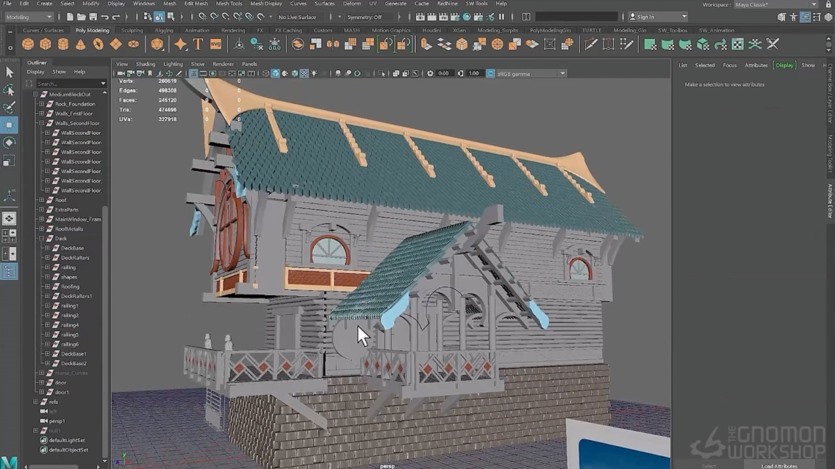Click the SVG import shelf icon
This screenshot has width=835, height=469.
pyautogui.click(x=216, y=44)
